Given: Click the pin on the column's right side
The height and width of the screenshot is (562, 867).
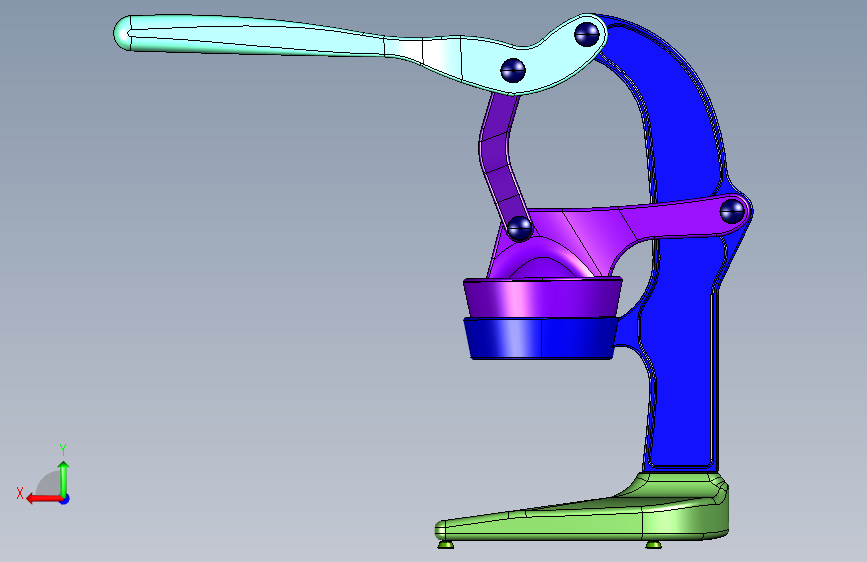Looking at the screenshot, I should point(732,211).
